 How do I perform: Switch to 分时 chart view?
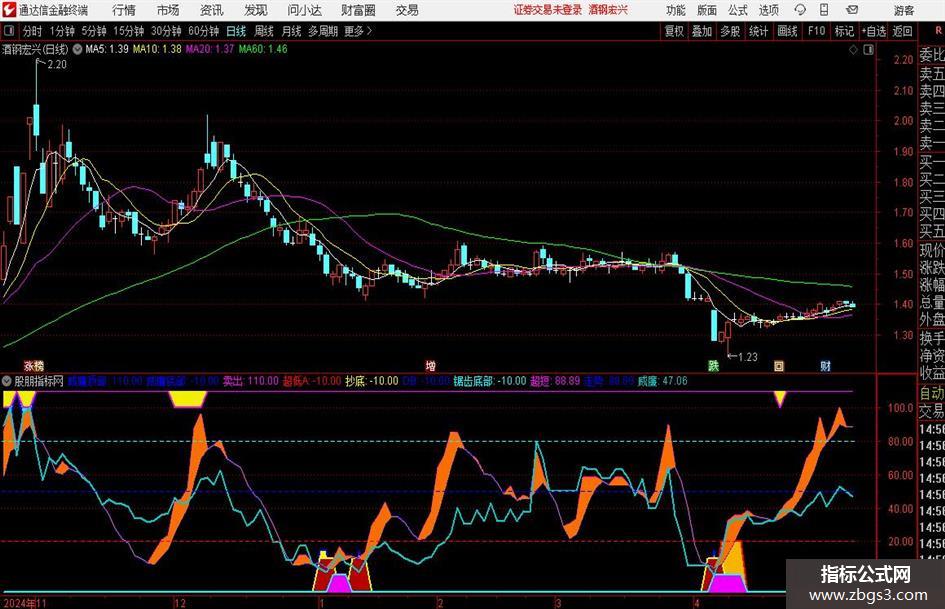click(x=32, y=31)
